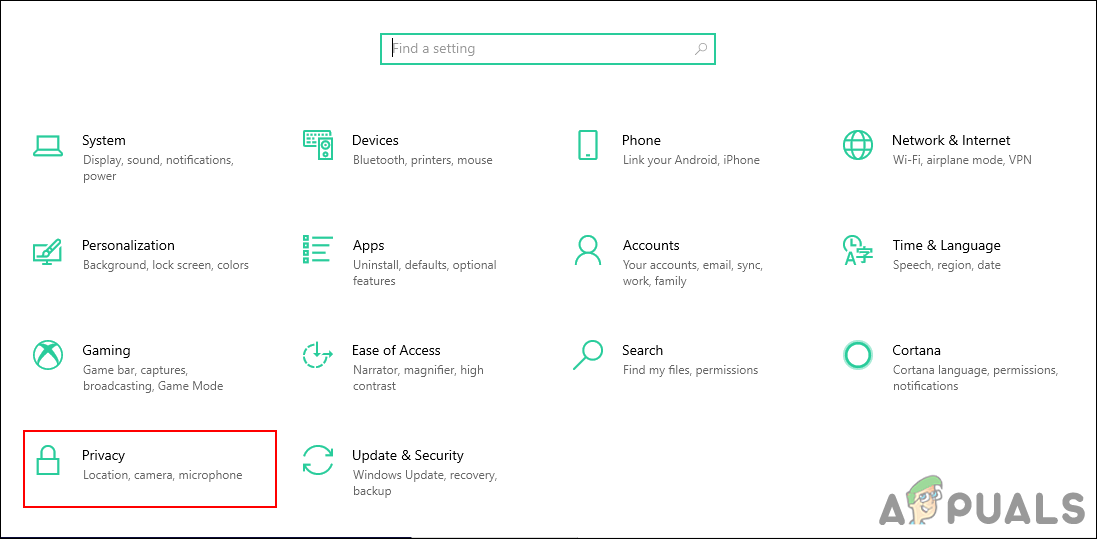Click the Network & Internet globe icon

click(x=858, y=145)
